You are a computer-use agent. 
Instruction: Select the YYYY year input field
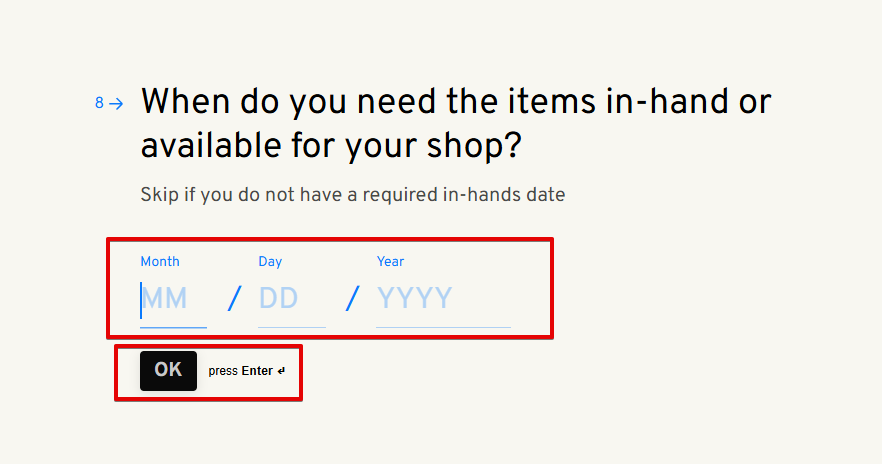click(442, 299)
